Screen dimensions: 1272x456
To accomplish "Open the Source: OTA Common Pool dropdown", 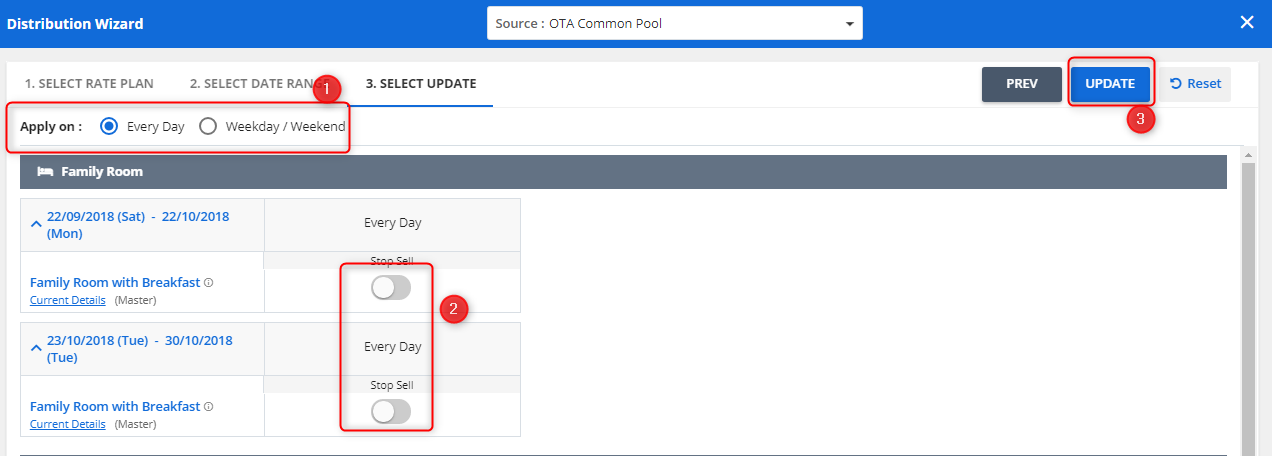I will pos(675,23).
